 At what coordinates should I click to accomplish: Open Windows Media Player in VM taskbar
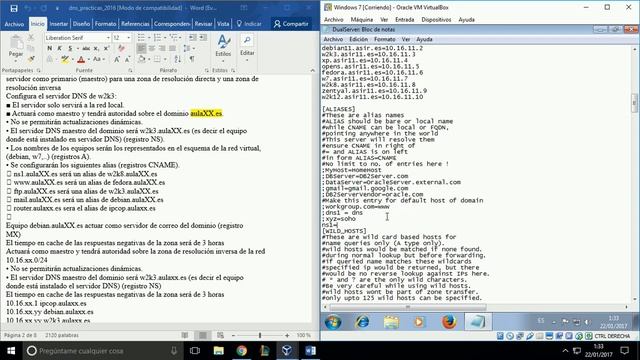[419, 322]
